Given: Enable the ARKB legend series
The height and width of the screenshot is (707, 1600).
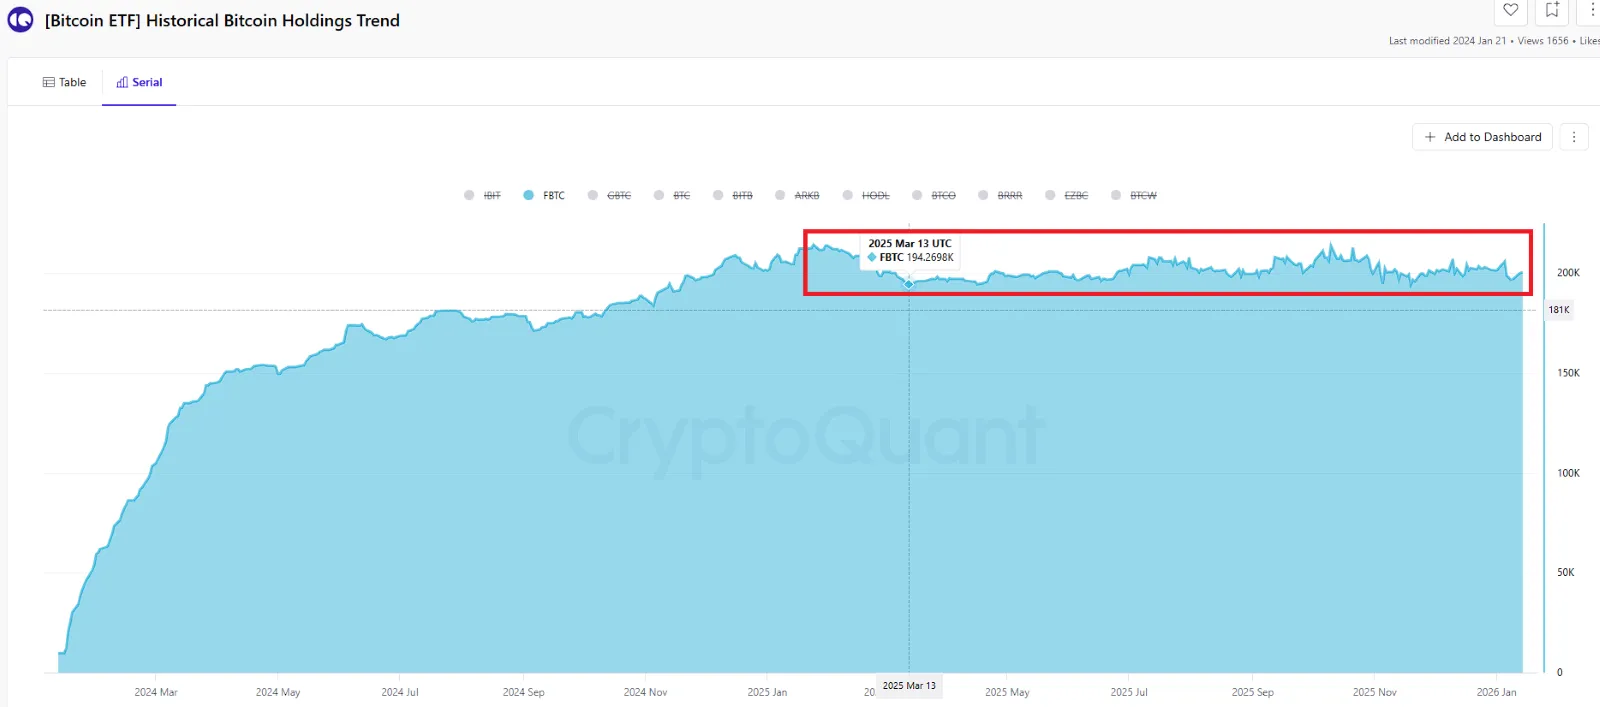Looking at the screenshot, I should (798, 196).
